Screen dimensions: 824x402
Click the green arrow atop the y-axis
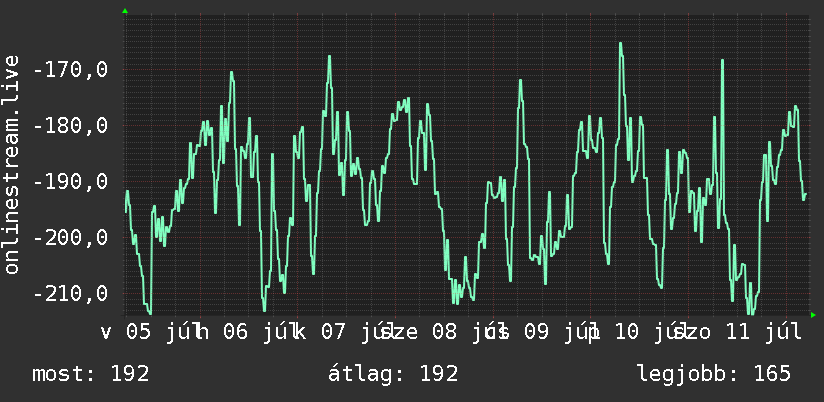pyautogui.click(x=125, y=11)
